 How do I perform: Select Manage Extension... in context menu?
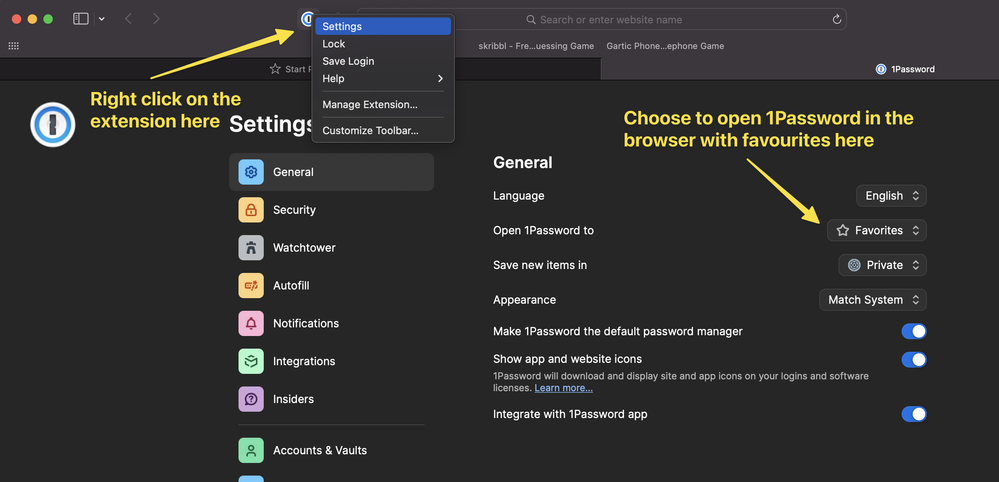point(369,104)
